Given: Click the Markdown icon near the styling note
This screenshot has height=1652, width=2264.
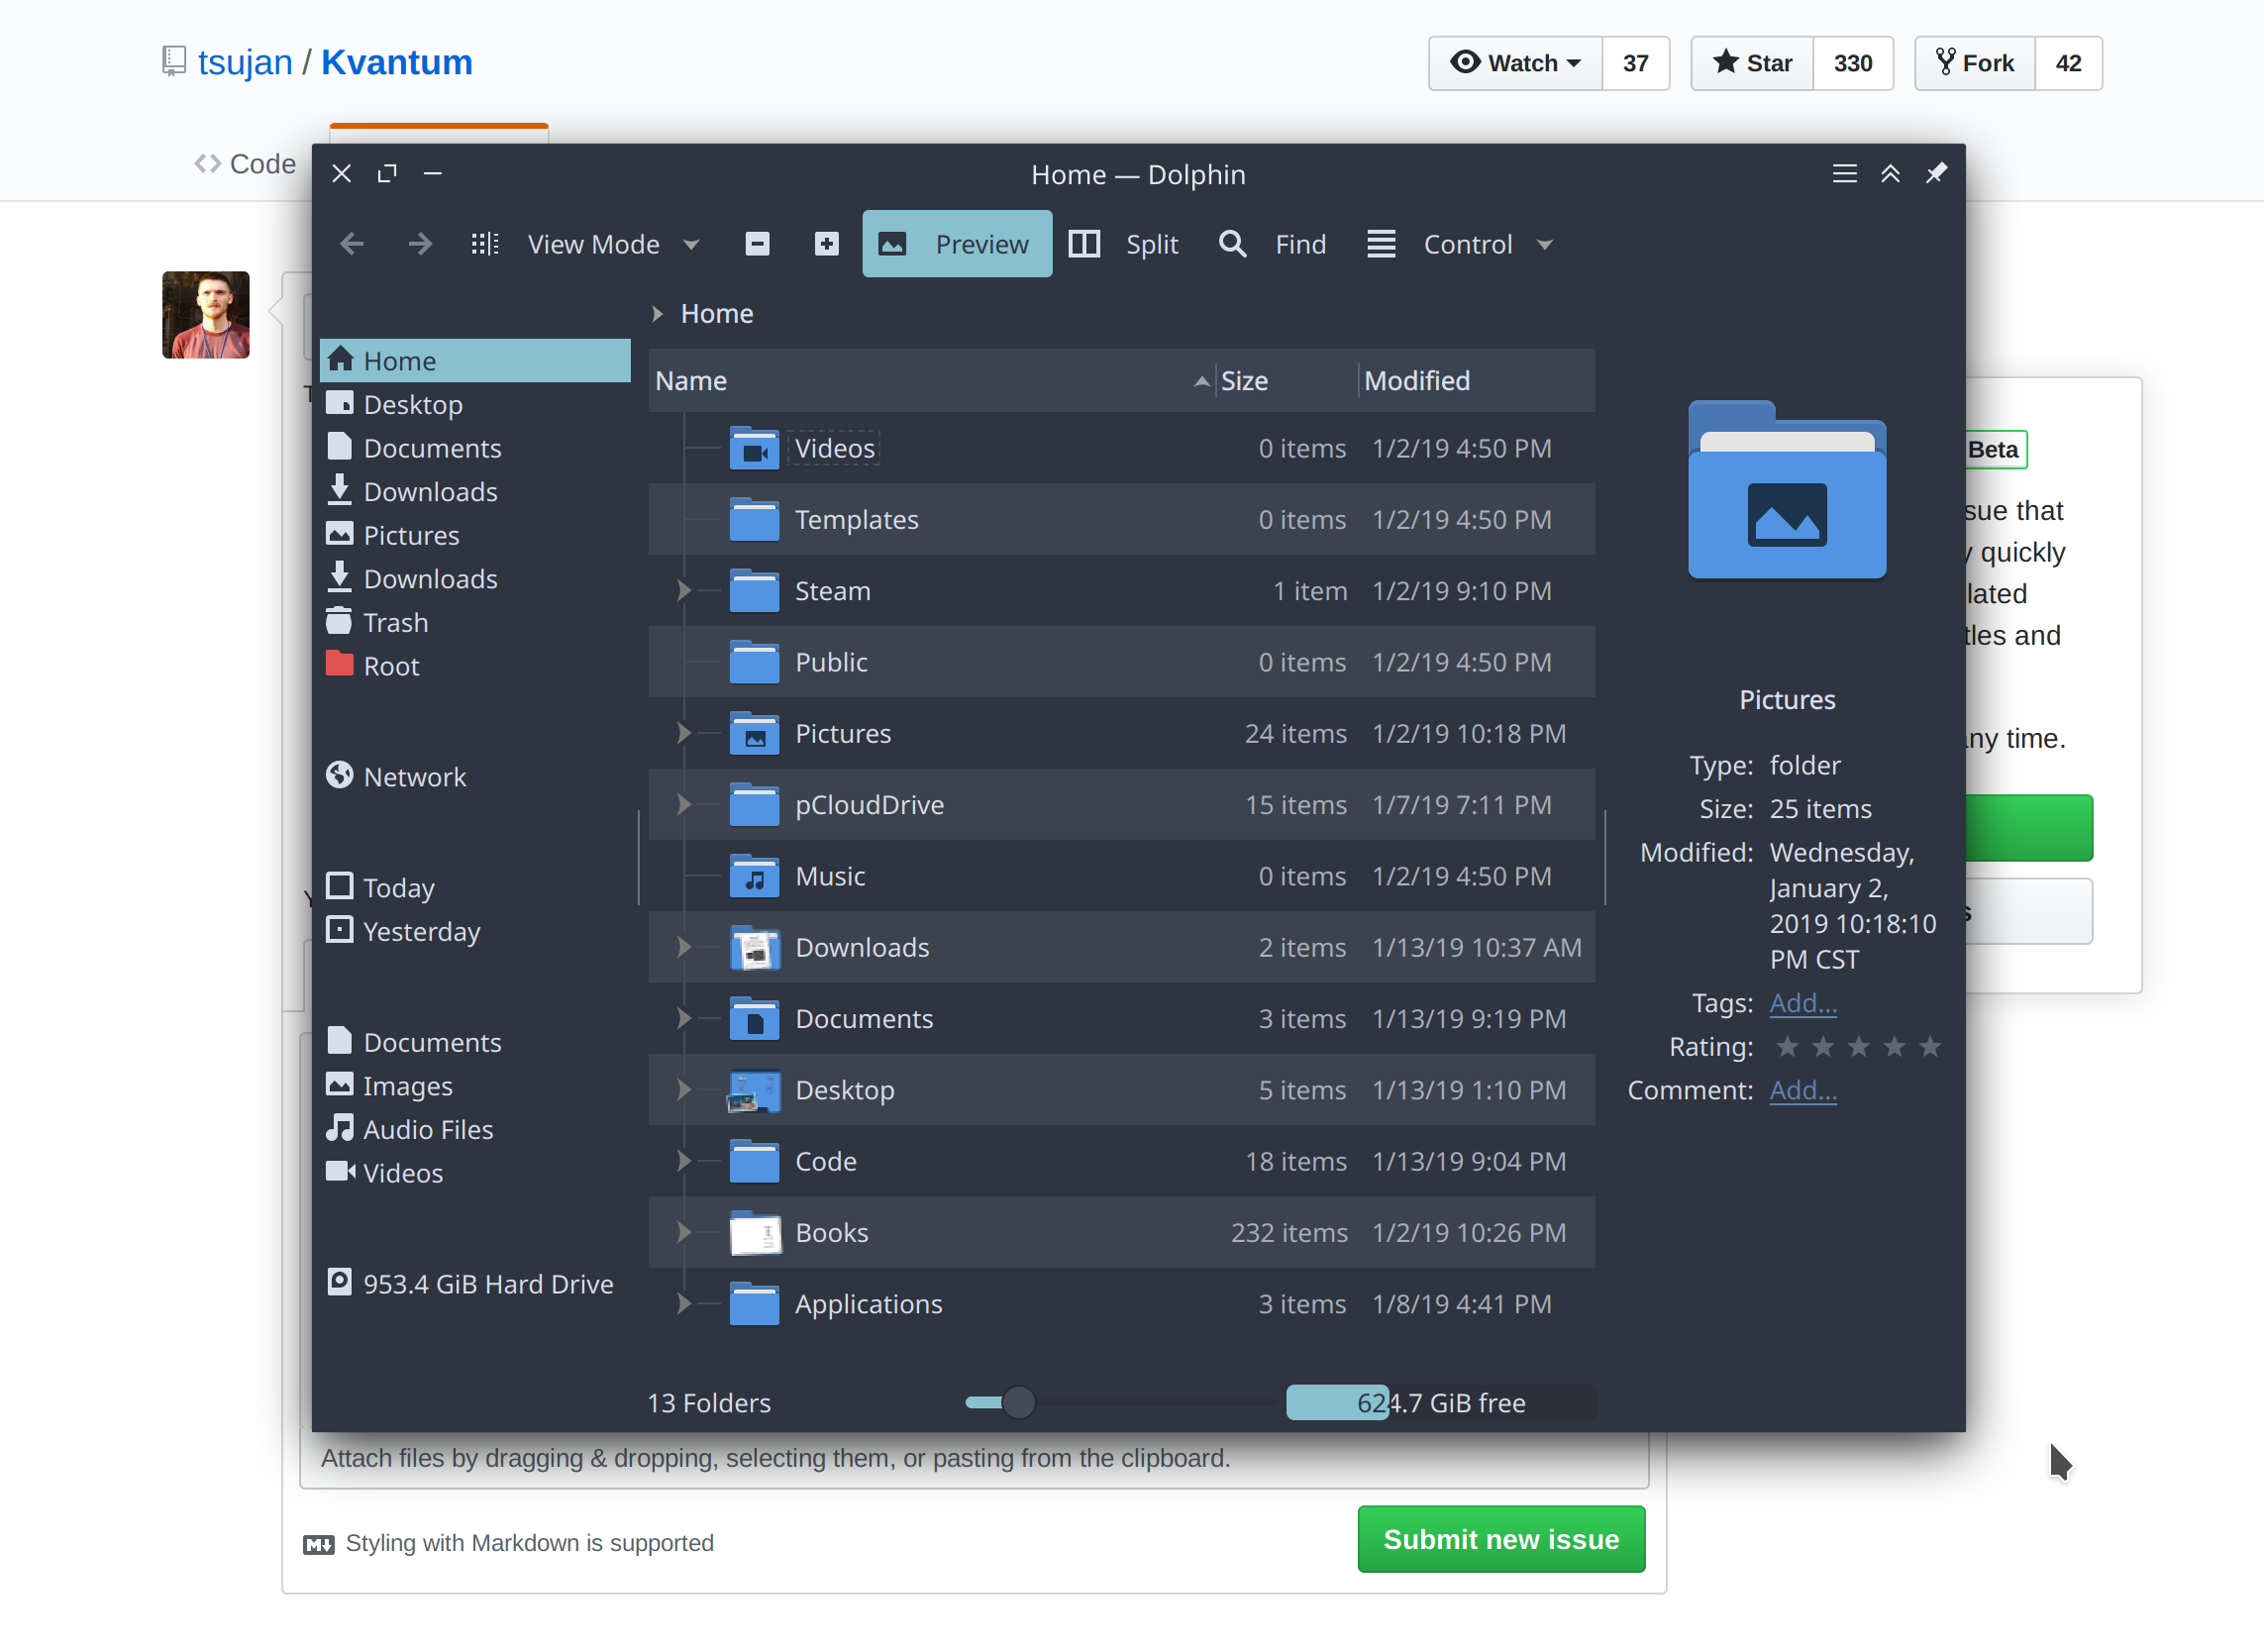Looking at the screenshot, I should [x=318, y=1543].
